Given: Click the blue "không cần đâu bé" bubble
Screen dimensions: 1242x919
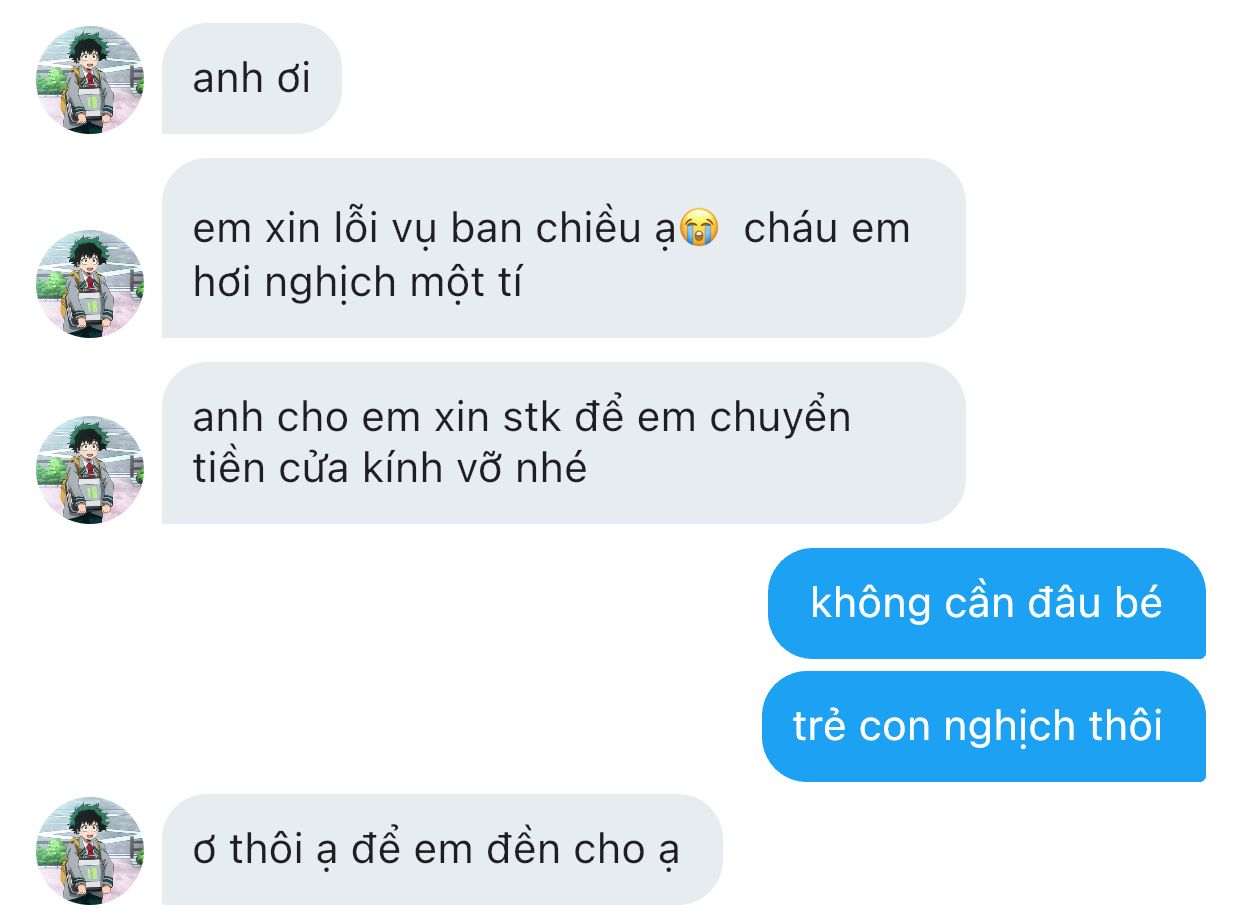Looking at the screenshot, I should coord(986,603).
